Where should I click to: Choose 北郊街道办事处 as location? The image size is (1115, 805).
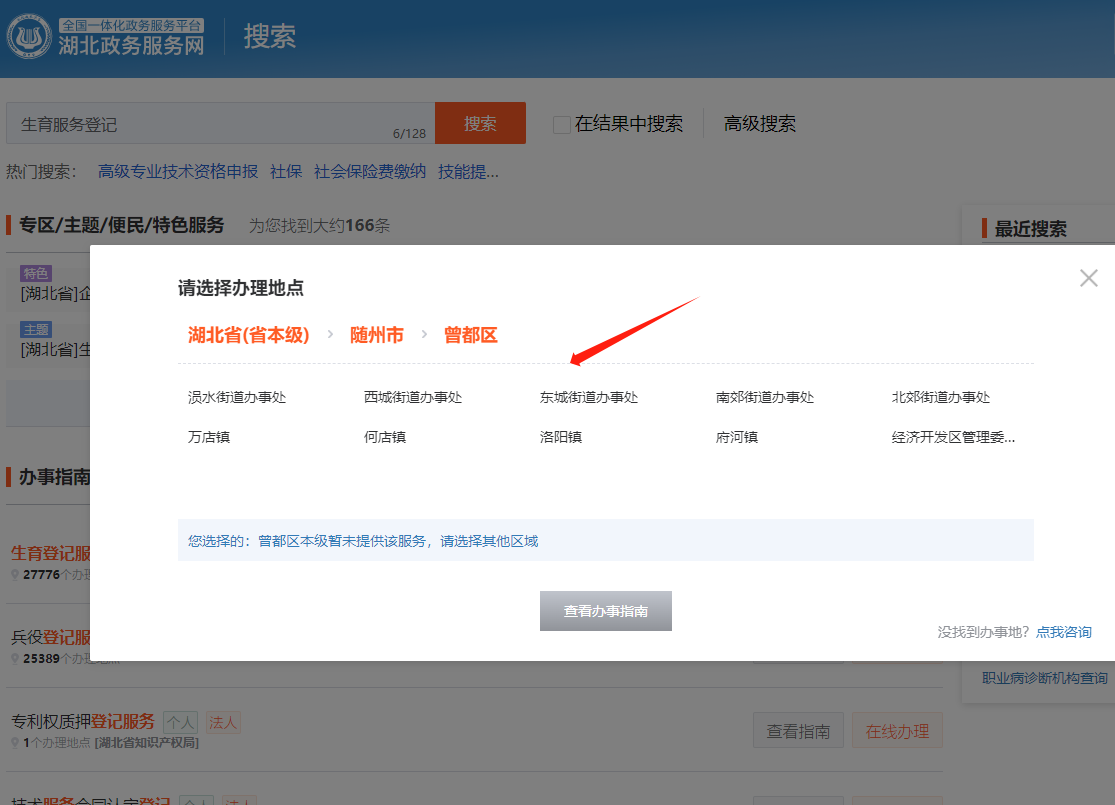(941, 397)
